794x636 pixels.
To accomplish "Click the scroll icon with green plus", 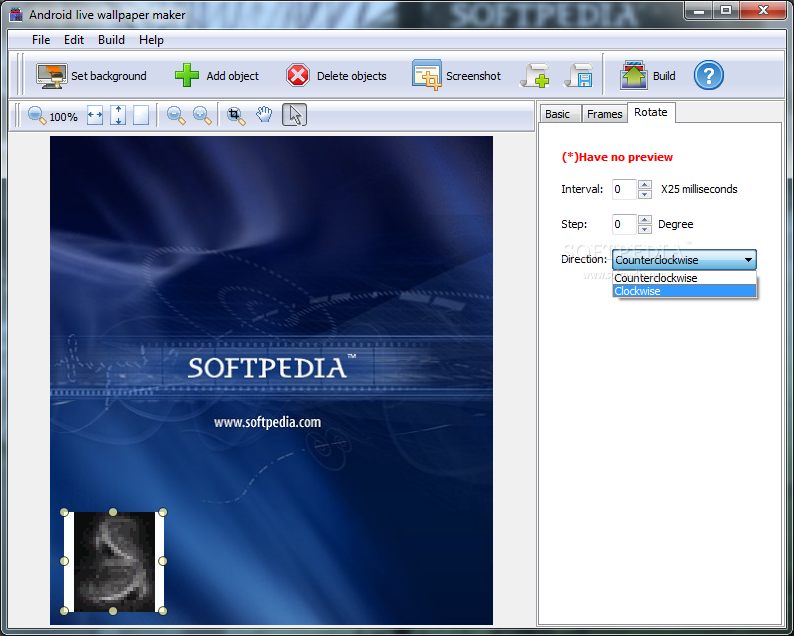I will [x=535, y=76].
